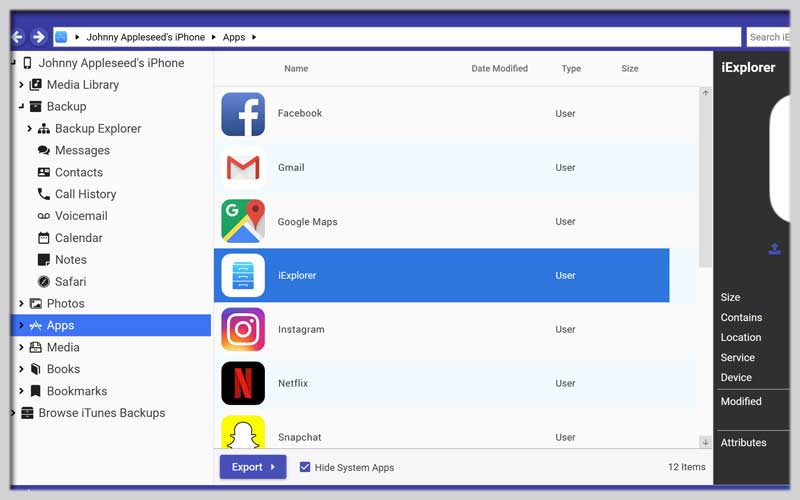Click the Messages speech bubble icon
Screen dimensions: 800x500
pyautogui.click(x=44, y=151)
